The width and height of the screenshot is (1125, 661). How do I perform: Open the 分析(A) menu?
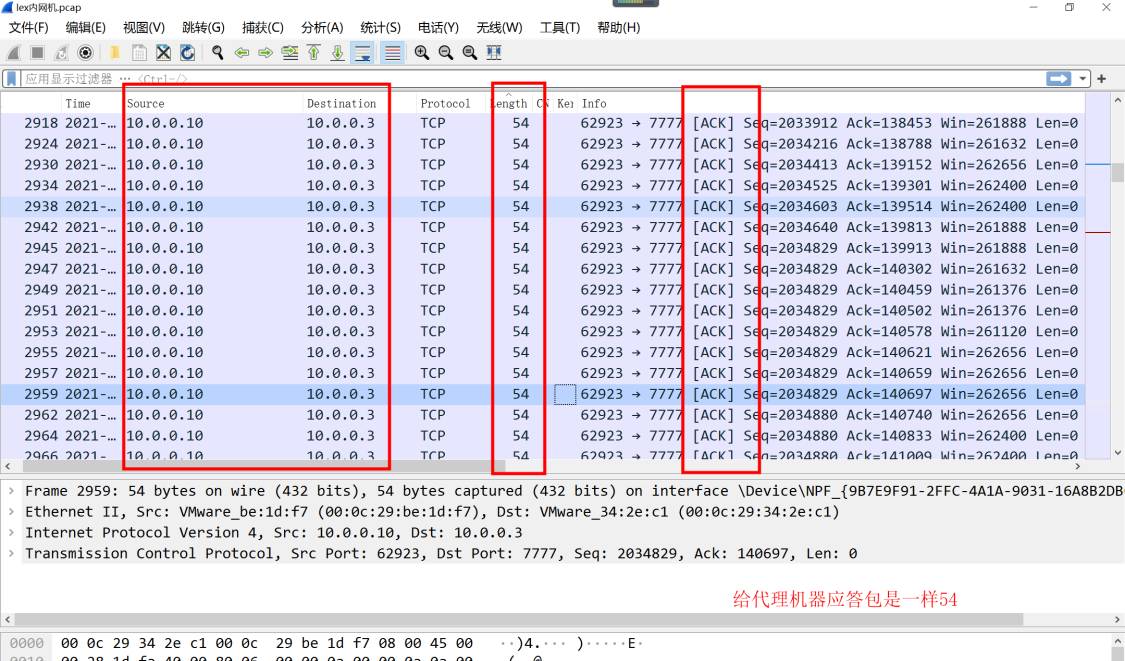point(321,27)
